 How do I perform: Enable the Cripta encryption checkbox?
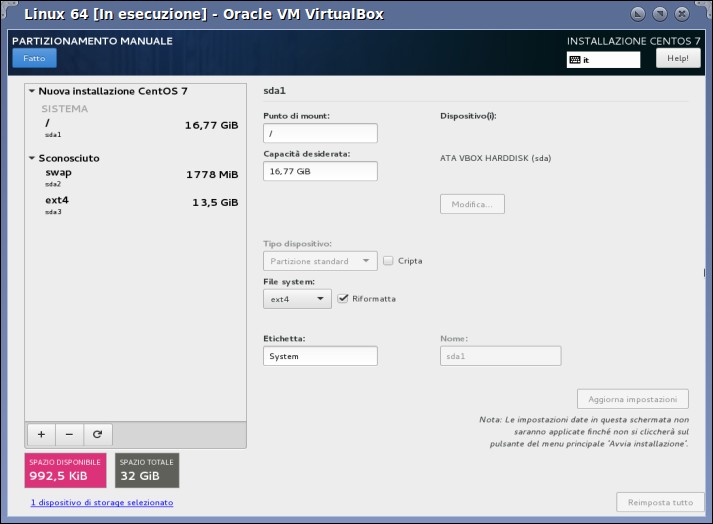388,261
